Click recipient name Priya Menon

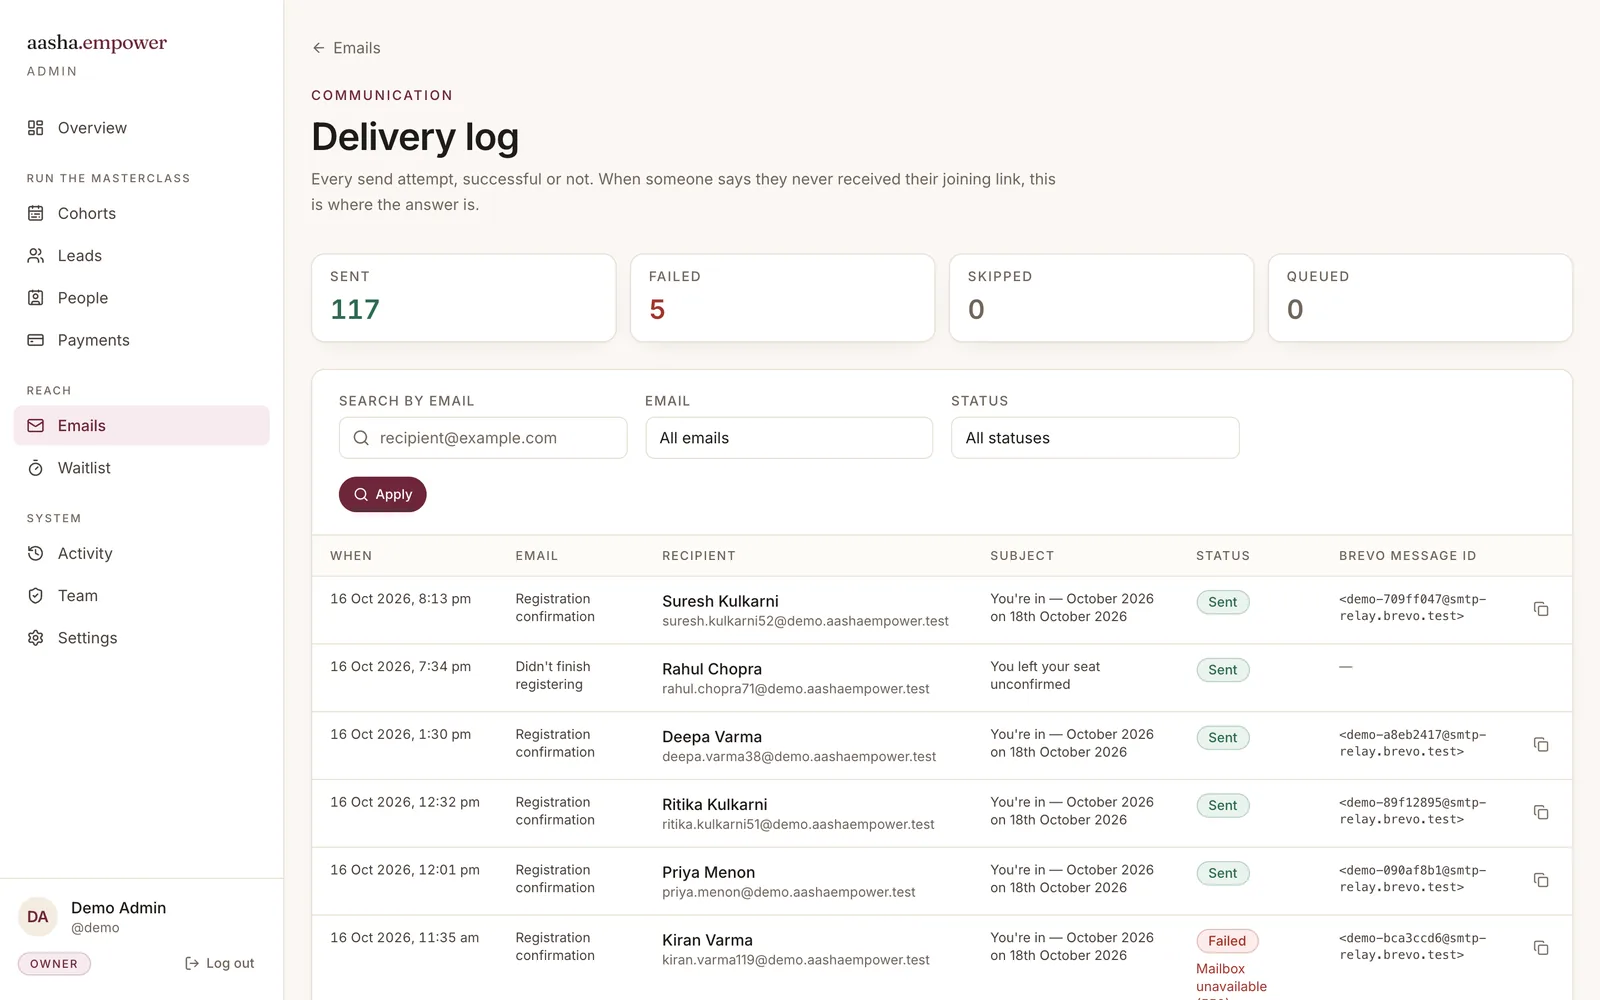(x=708, y=873)
